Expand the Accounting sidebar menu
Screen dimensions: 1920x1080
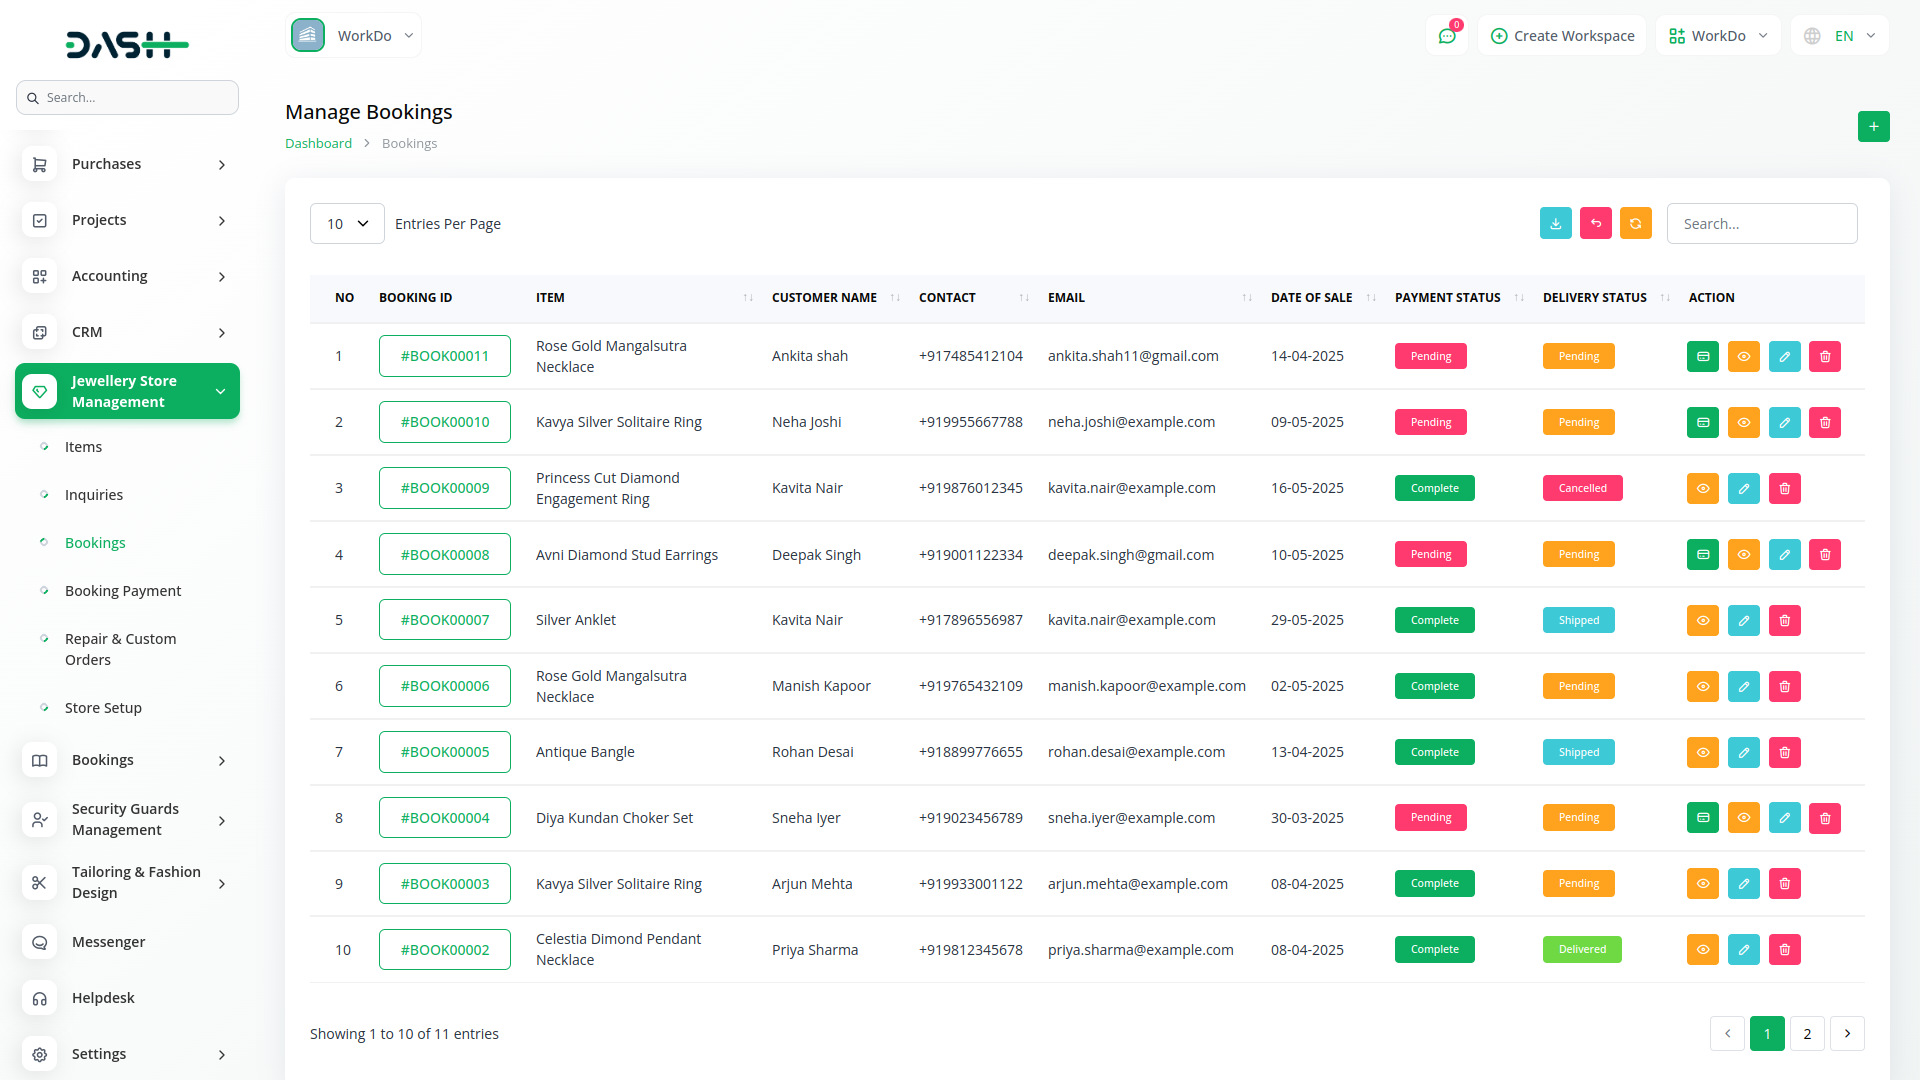coord(127,276)
